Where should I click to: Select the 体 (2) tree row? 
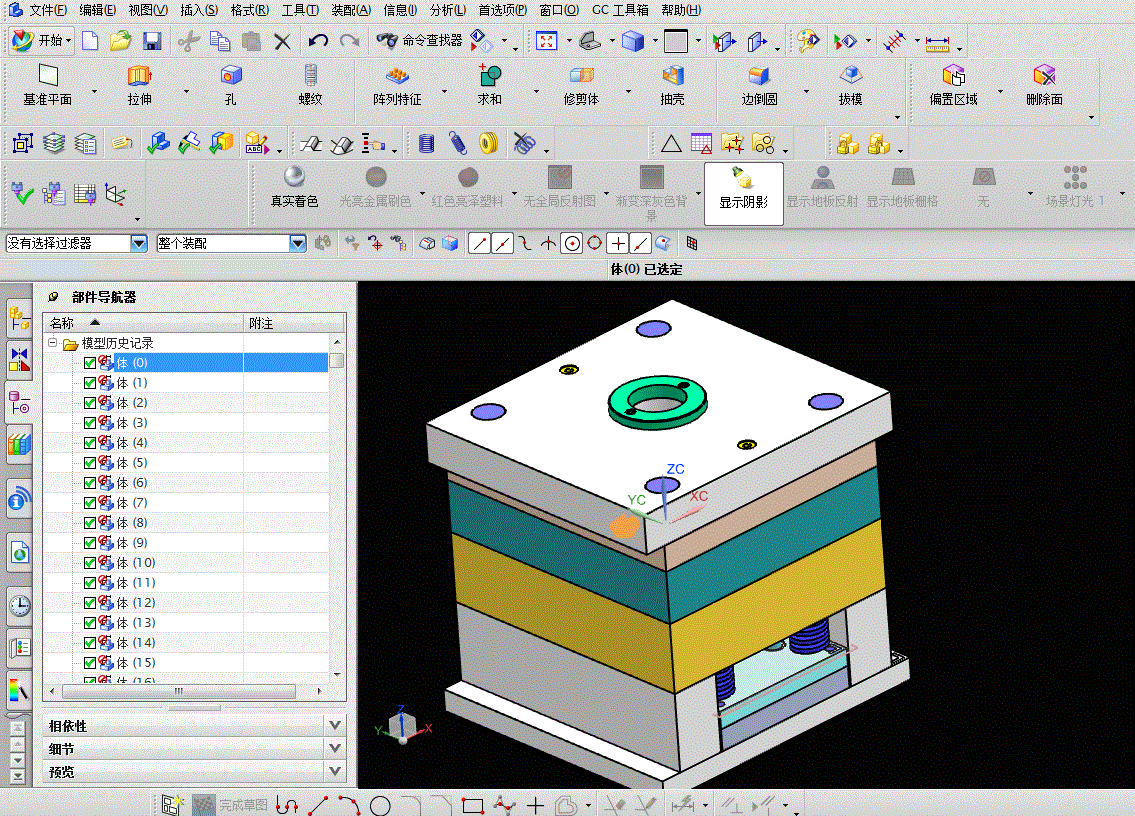click(187, 403)
